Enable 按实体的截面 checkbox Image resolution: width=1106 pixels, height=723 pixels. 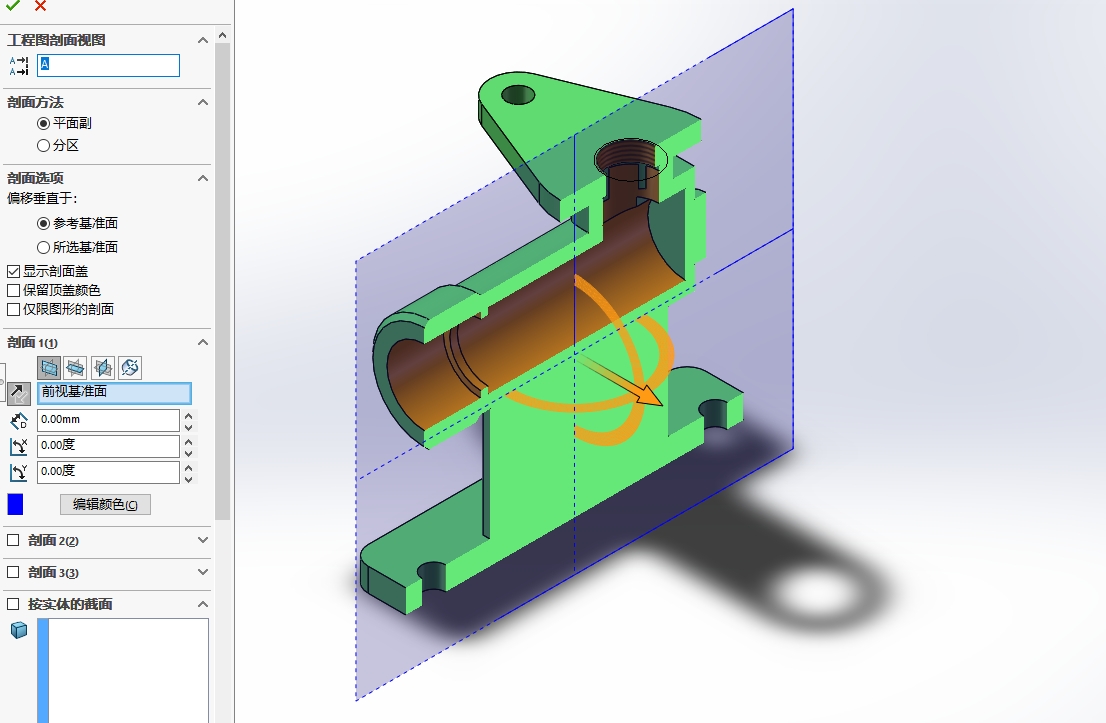[x=13, y=604]
